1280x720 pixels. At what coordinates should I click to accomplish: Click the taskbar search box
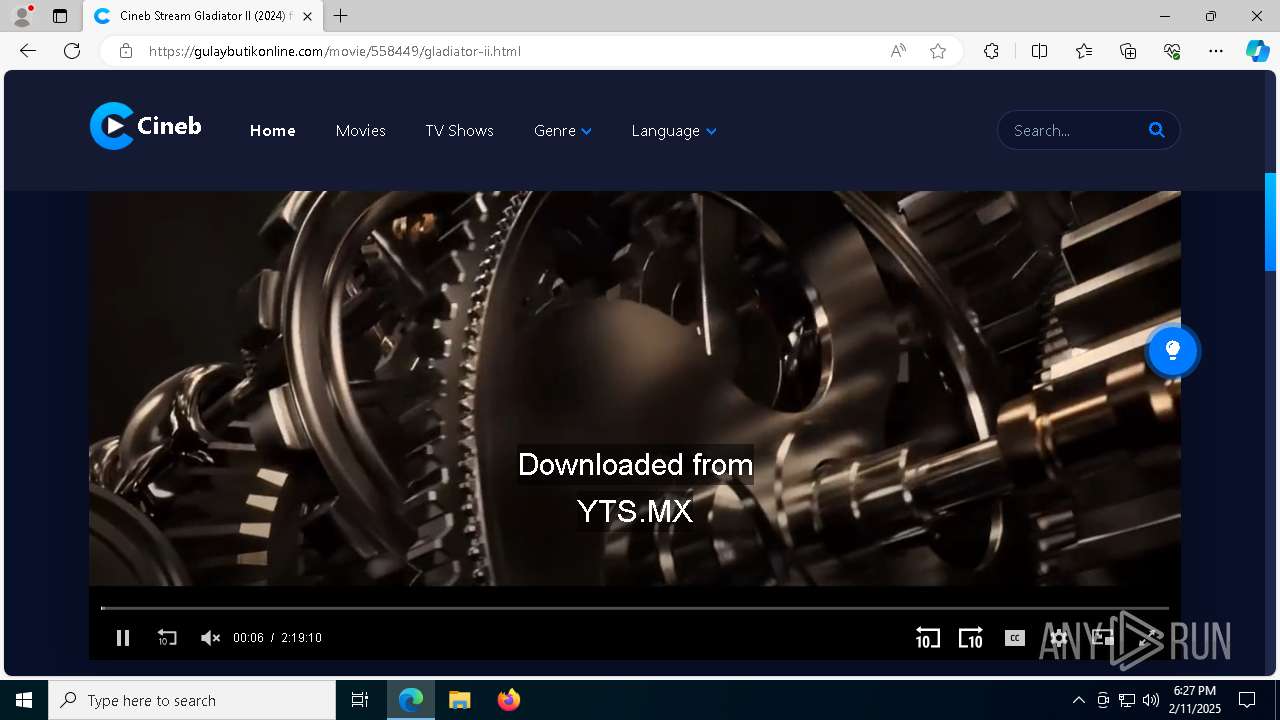click(x=192, y=700)
